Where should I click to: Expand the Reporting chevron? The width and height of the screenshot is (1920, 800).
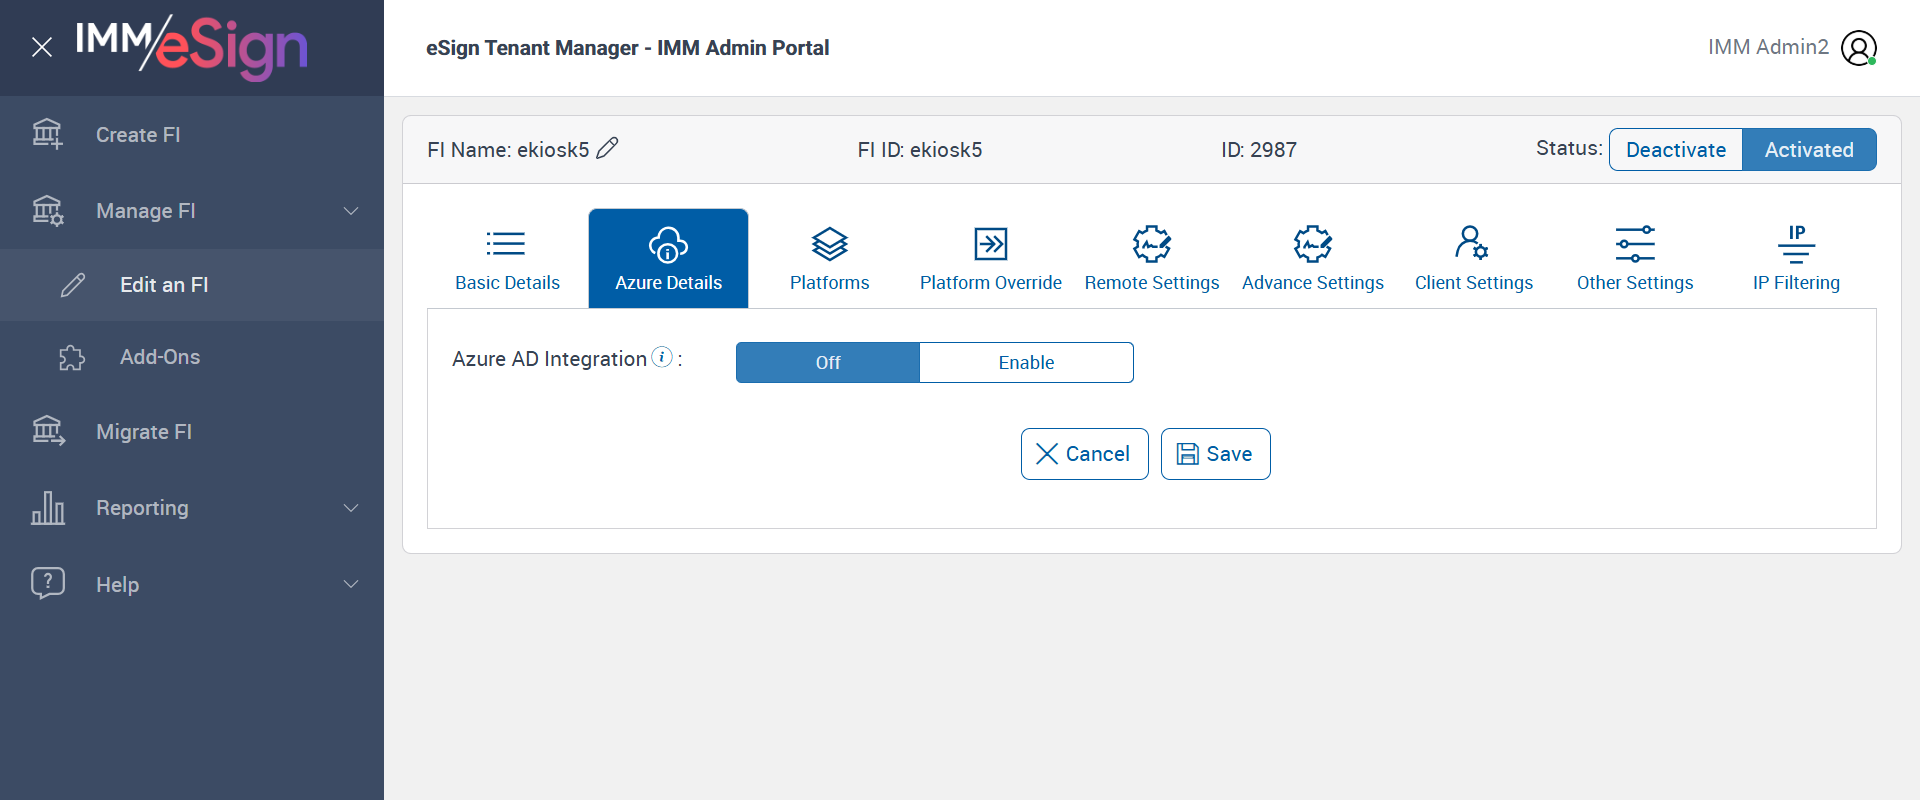351,508
